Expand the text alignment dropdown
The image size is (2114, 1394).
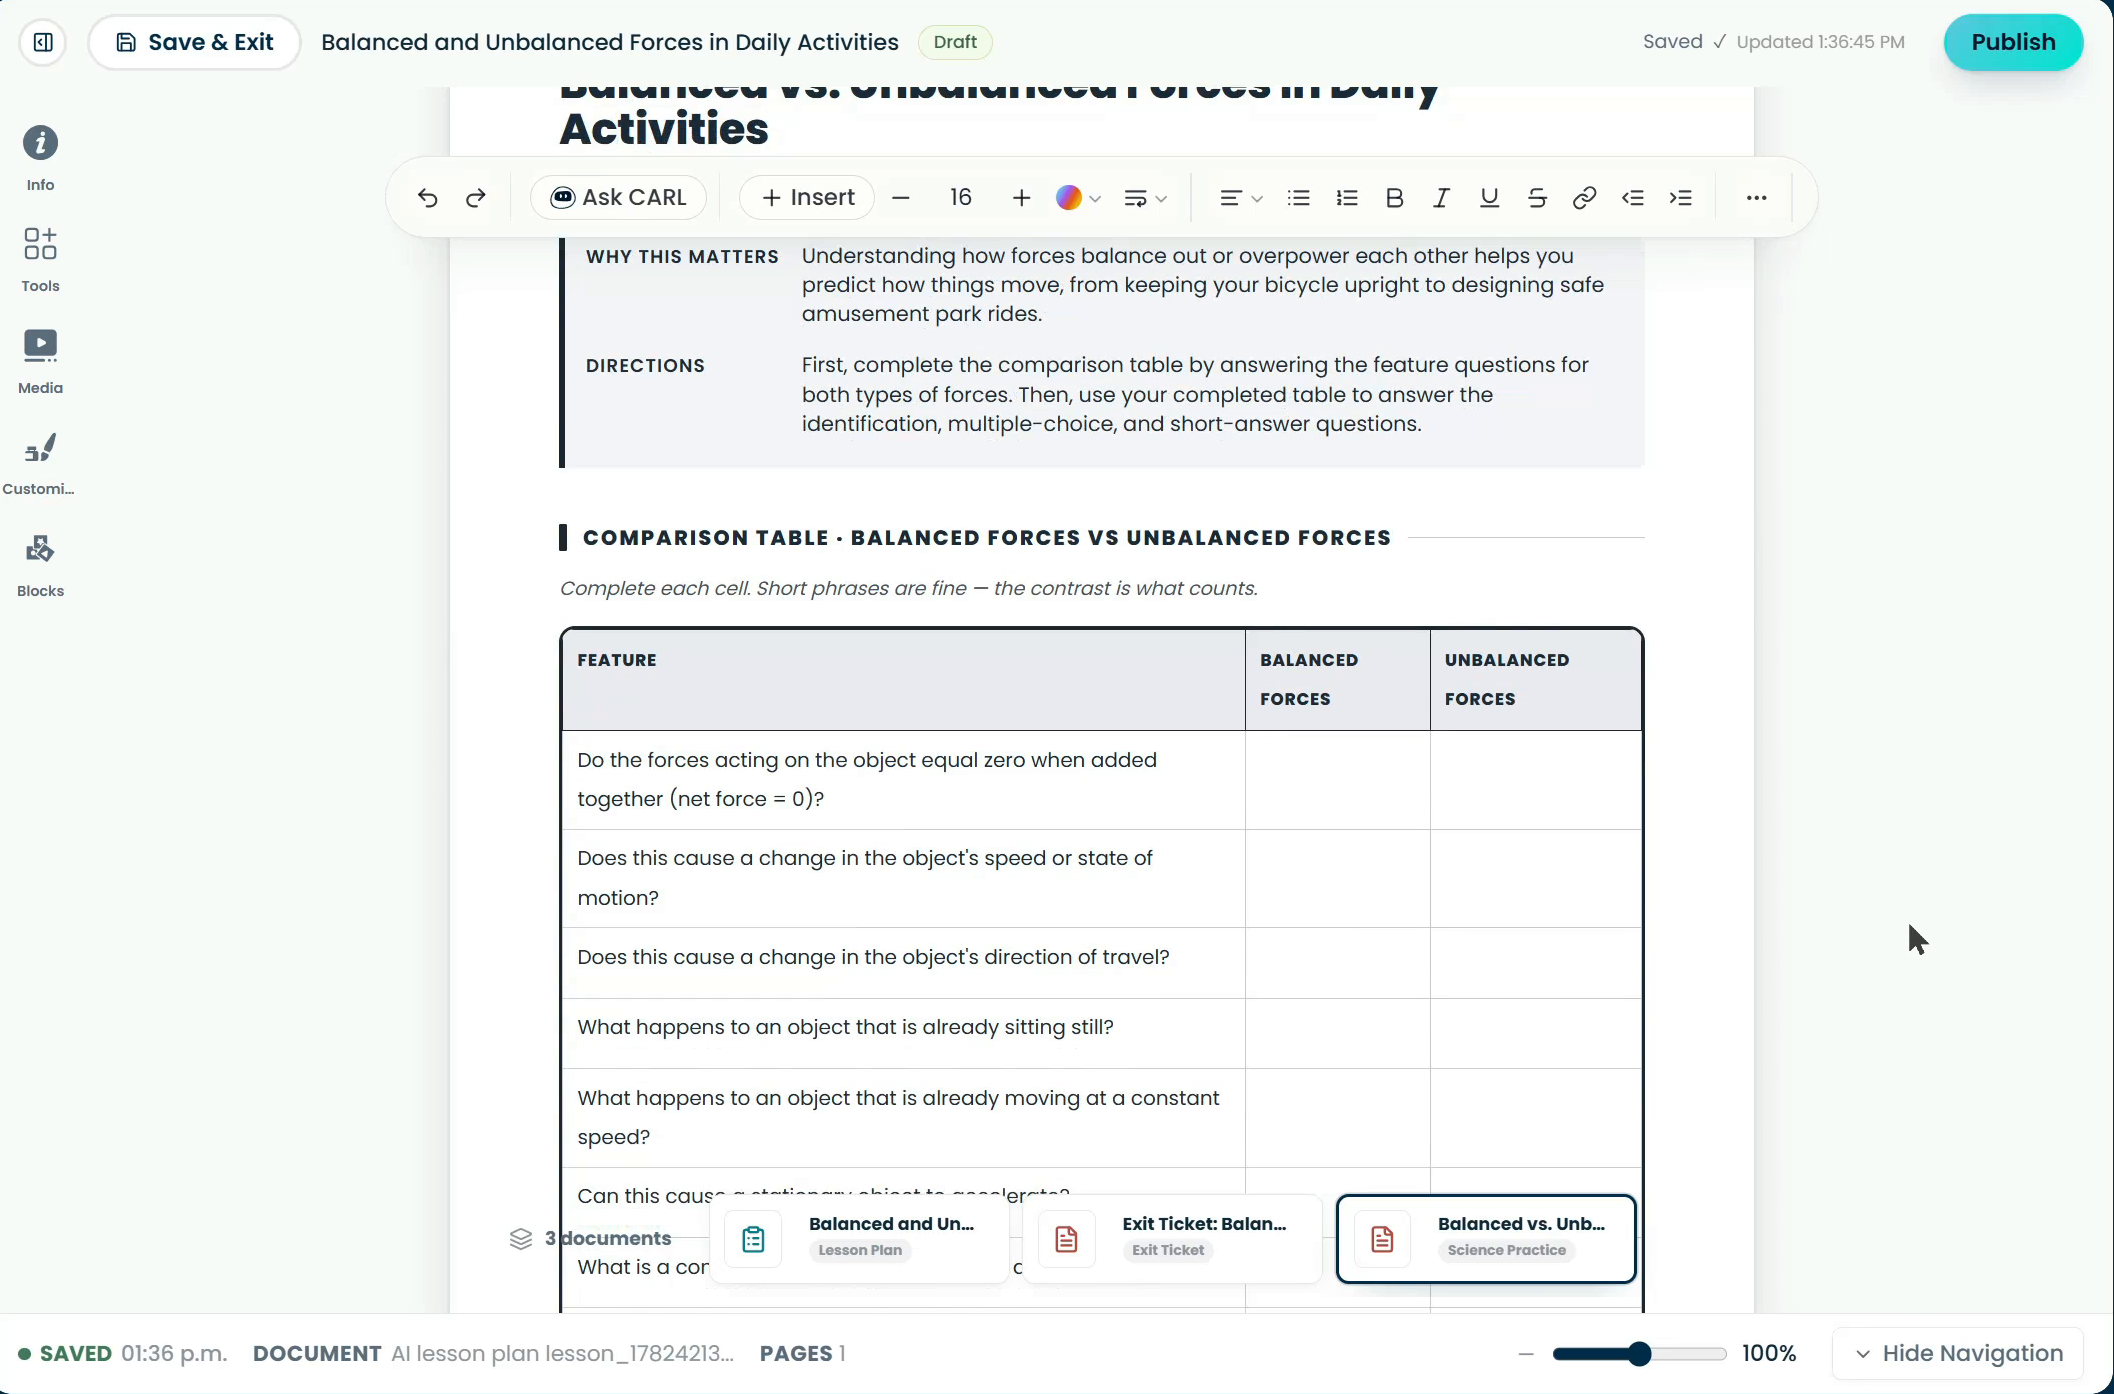click(x=1241, y=198)
